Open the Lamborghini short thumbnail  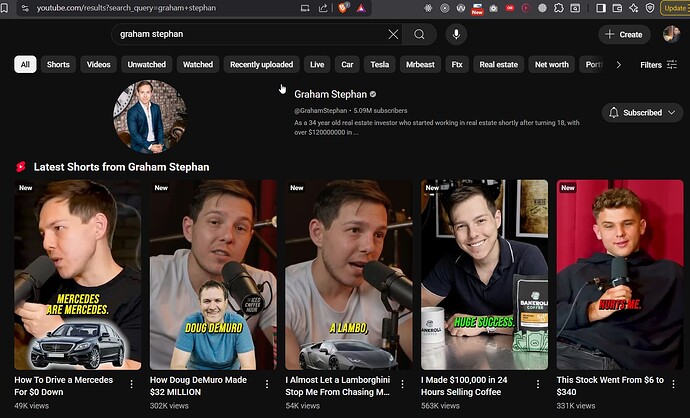[349, 275]
